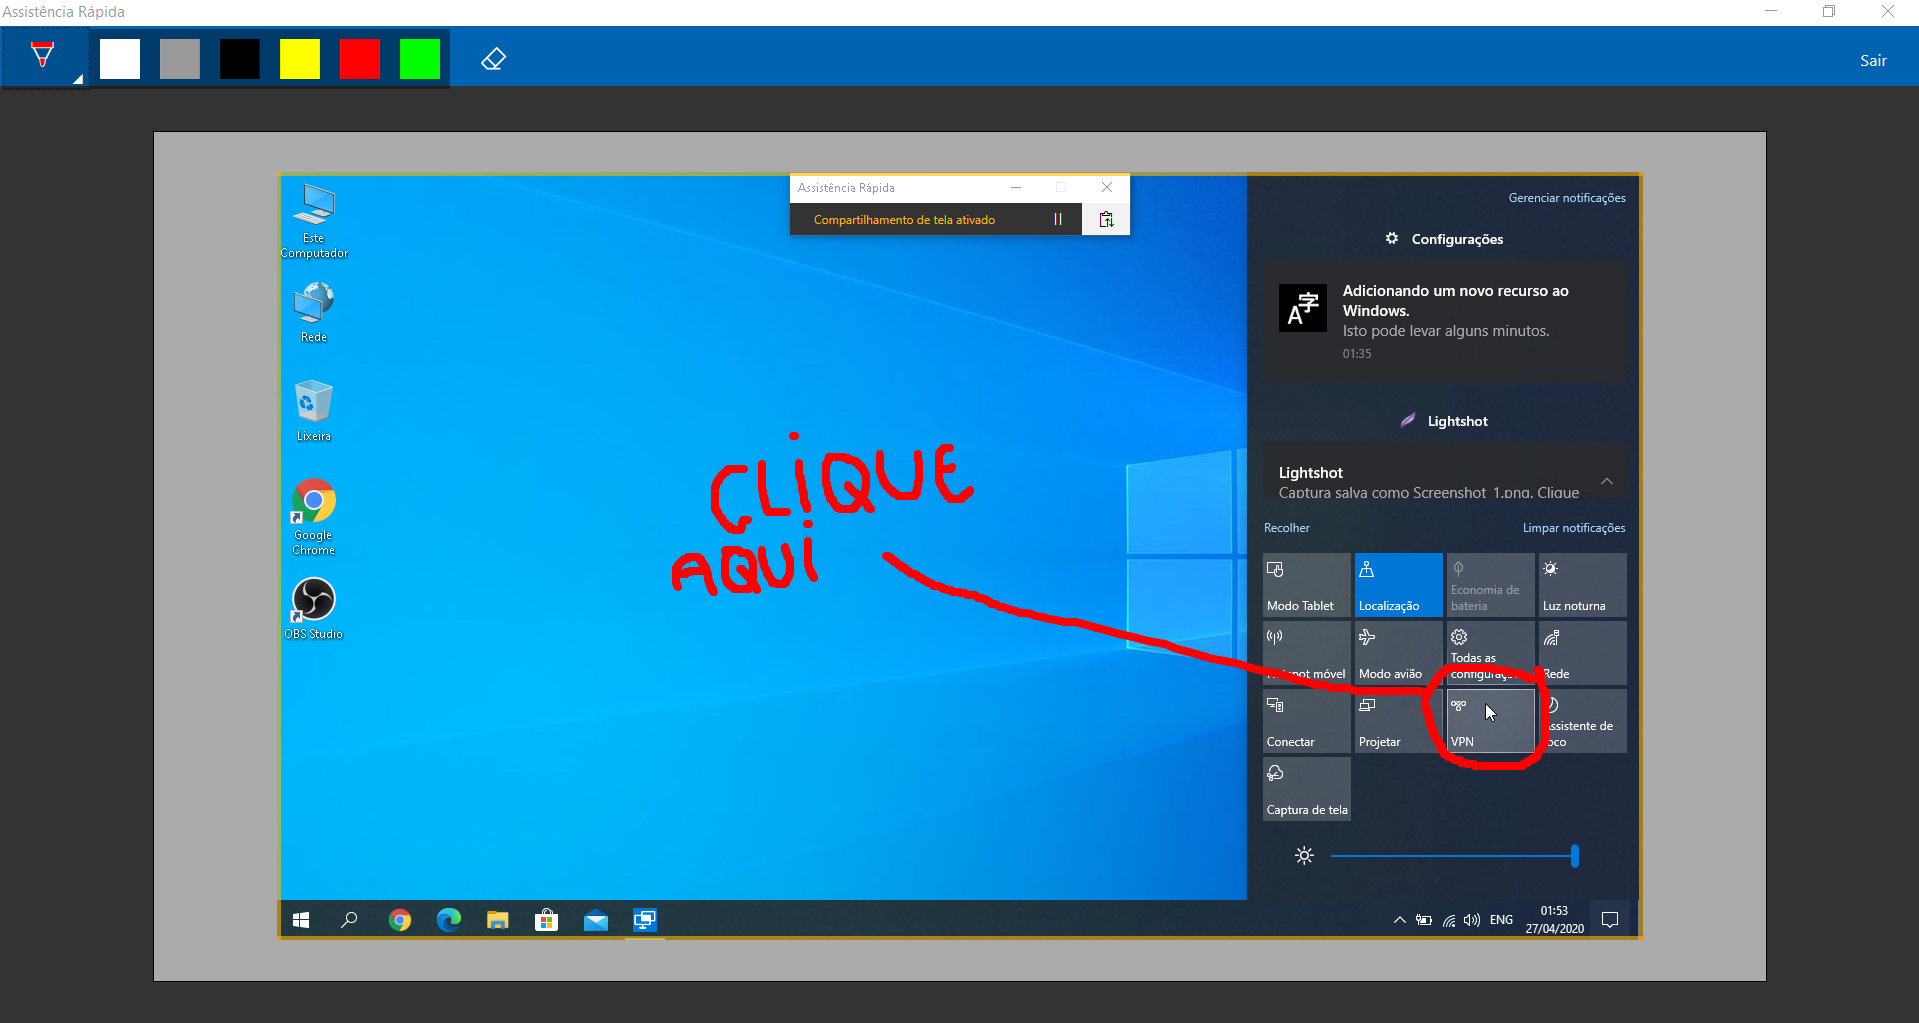Launch OBS Studio from the desktop
This screenshot has height=1023, width=1919.
314,609
